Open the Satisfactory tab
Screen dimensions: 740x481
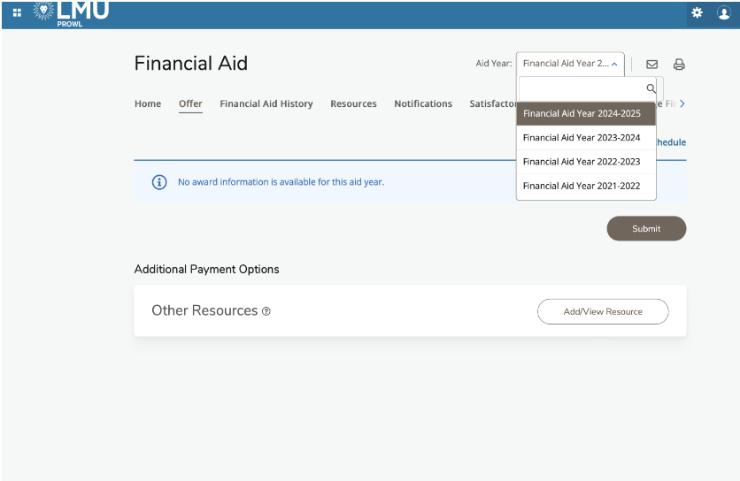click(x=493, y=103)
